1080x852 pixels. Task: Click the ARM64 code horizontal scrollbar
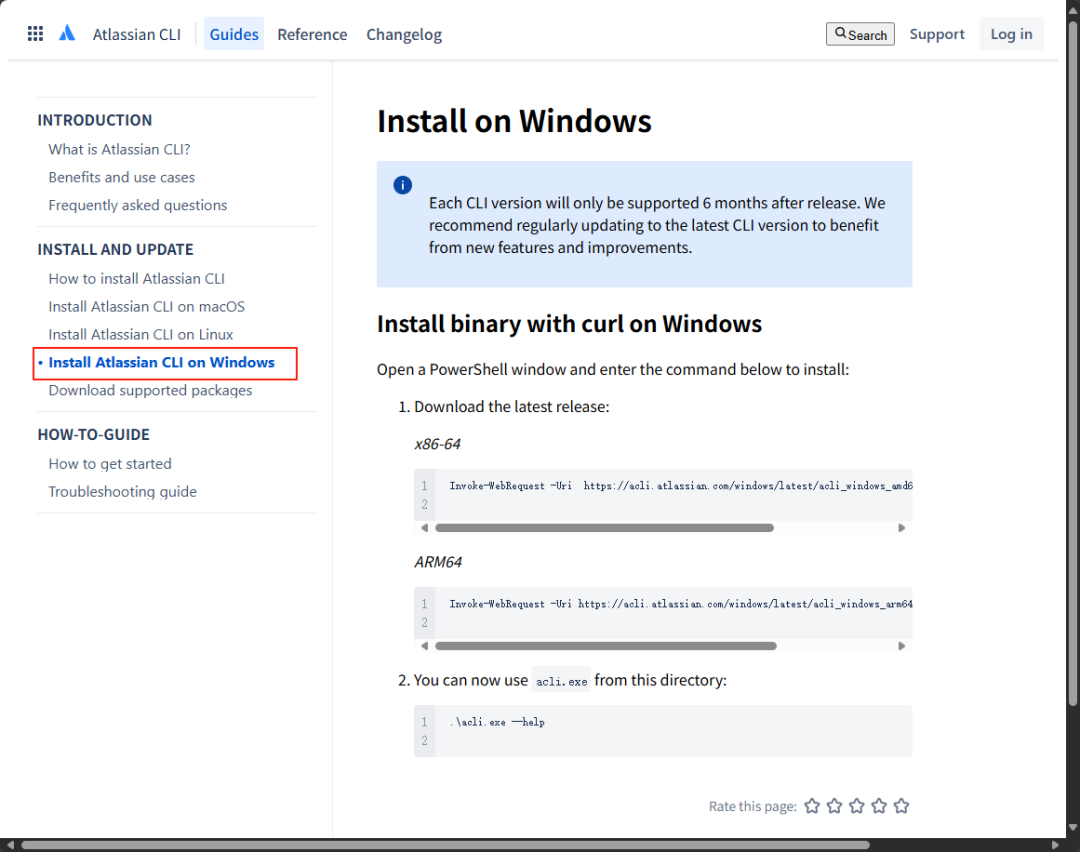click(606, 646)
